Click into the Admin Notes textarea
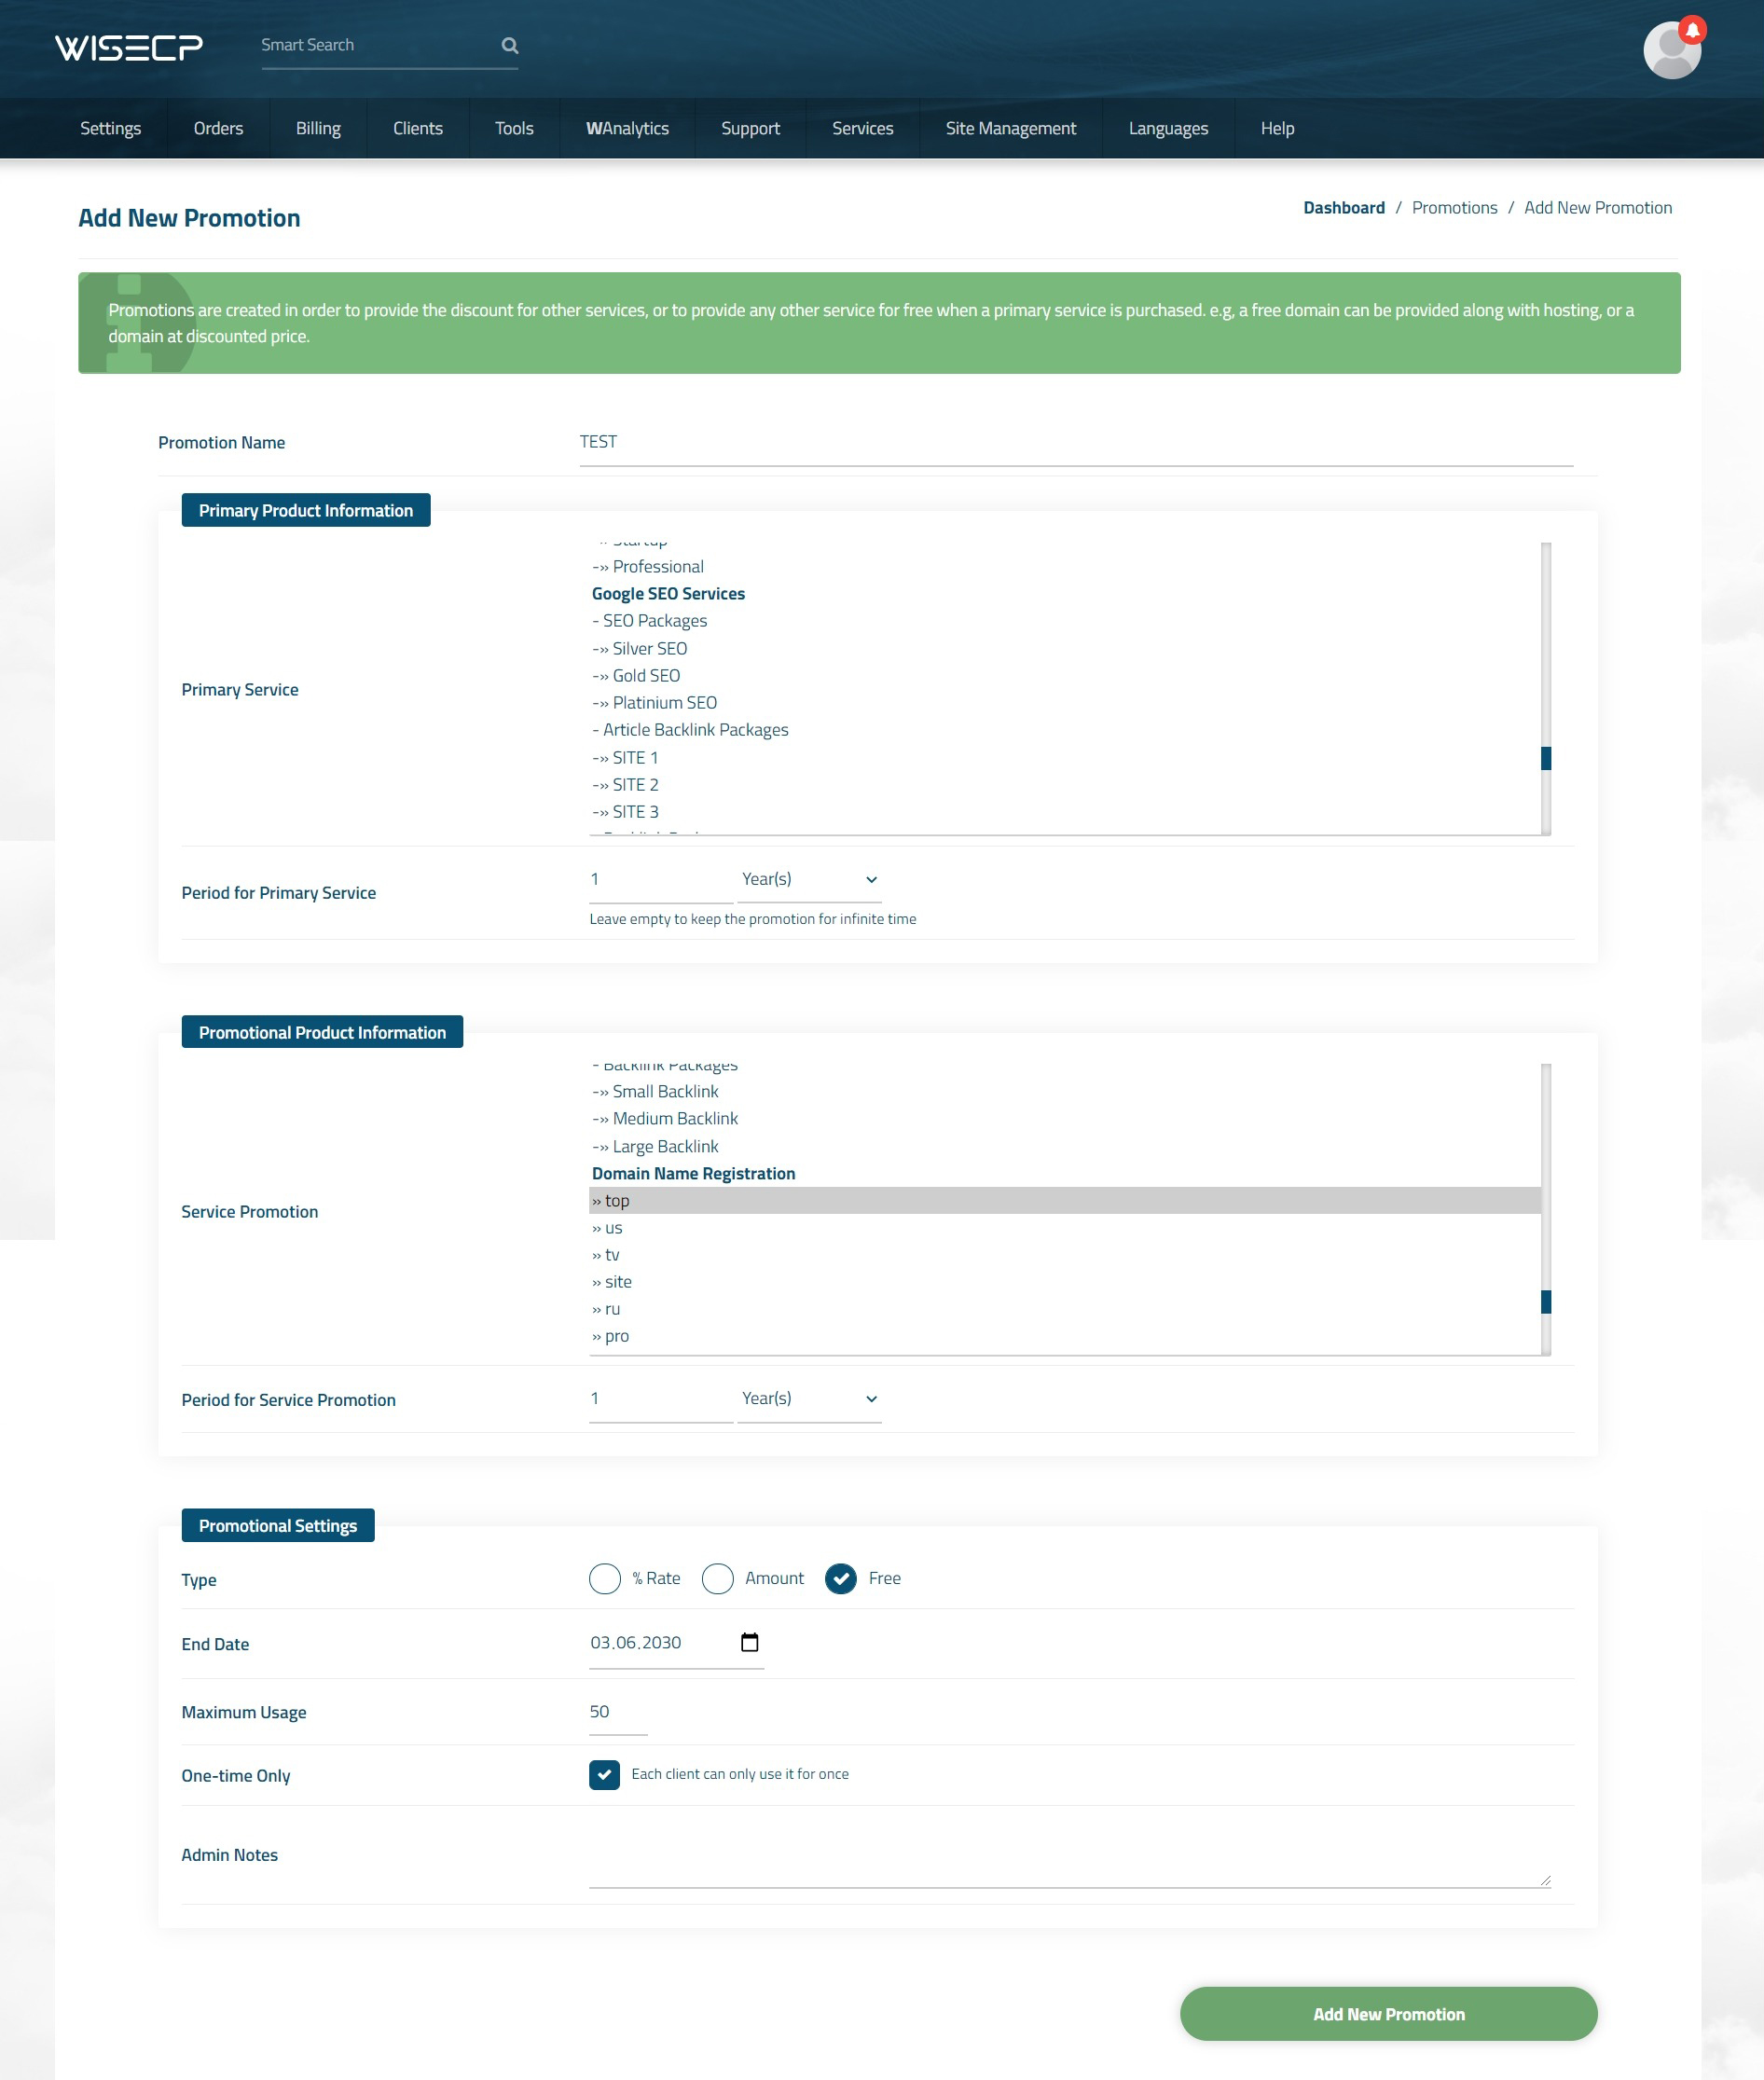 point(1069,1856)
